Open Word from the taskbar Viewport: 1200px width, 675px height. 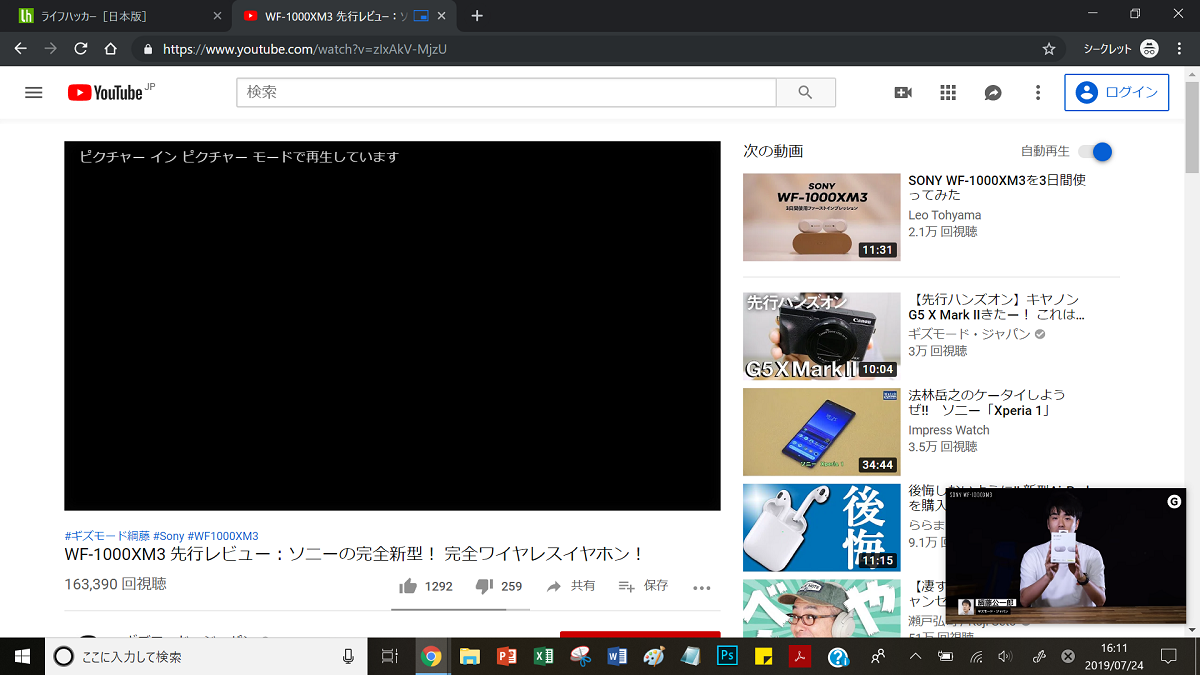pos(617,656)
